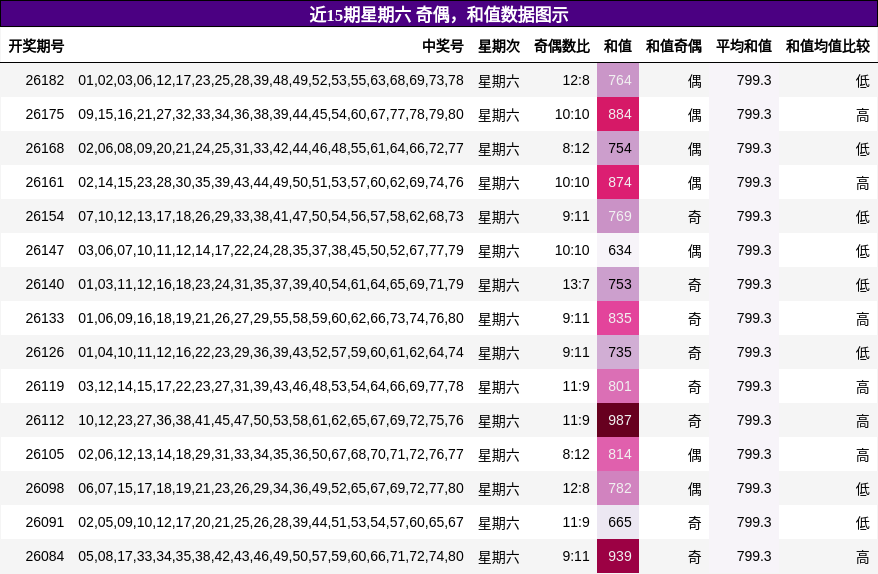The width and height of the screenshot is (878, 574).
Task: Click the 平均和值 column header
Action: point(744,46)
